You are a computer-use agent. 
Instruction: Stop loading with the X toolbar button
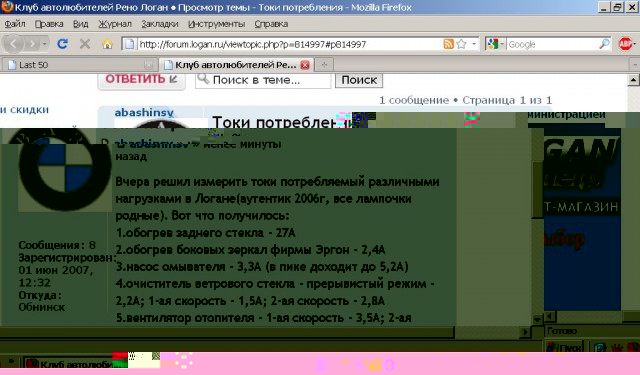[x=85, y=44]
